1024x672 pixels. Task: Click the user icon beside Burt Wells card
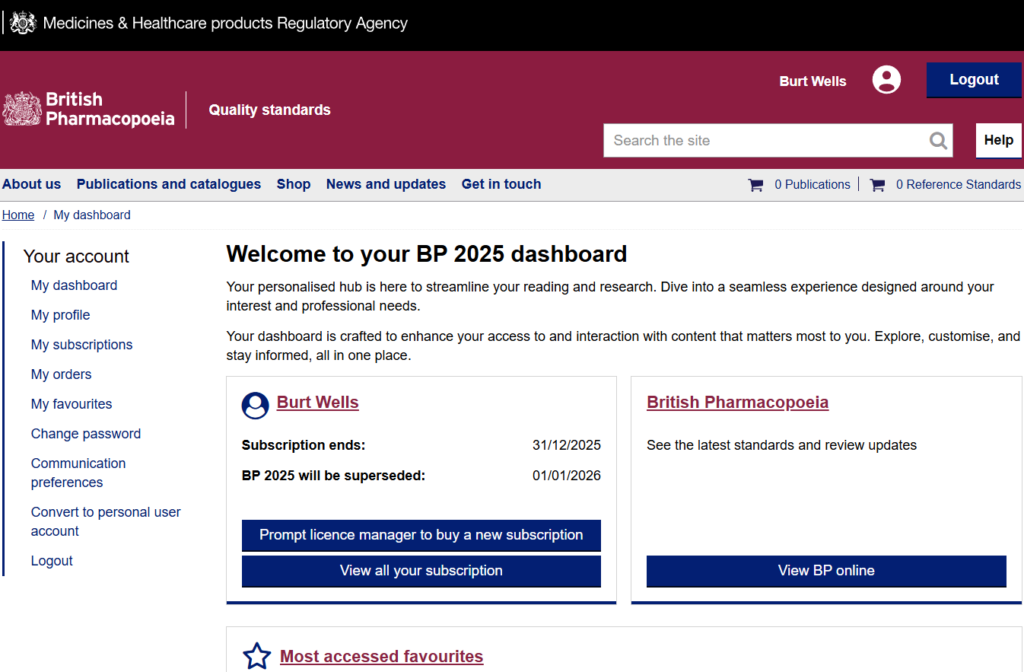(x=255, y=405)
